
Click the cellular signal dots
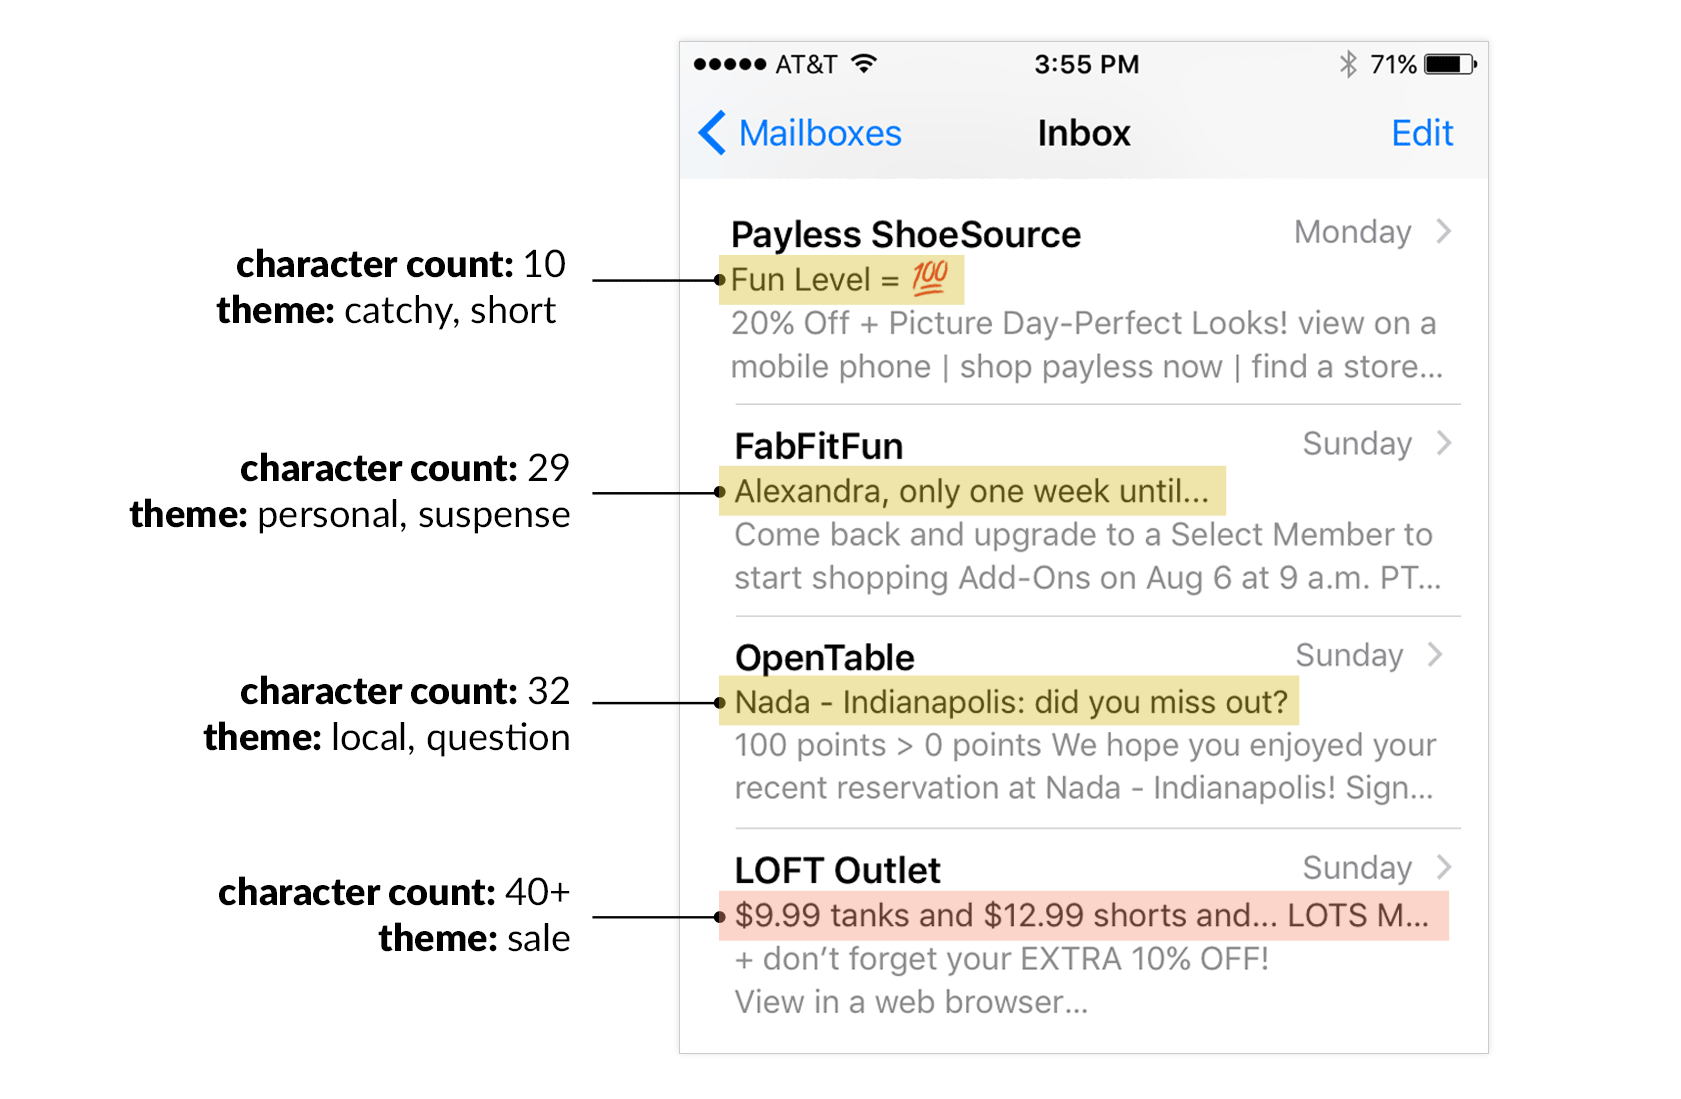(x=730, y=64)
